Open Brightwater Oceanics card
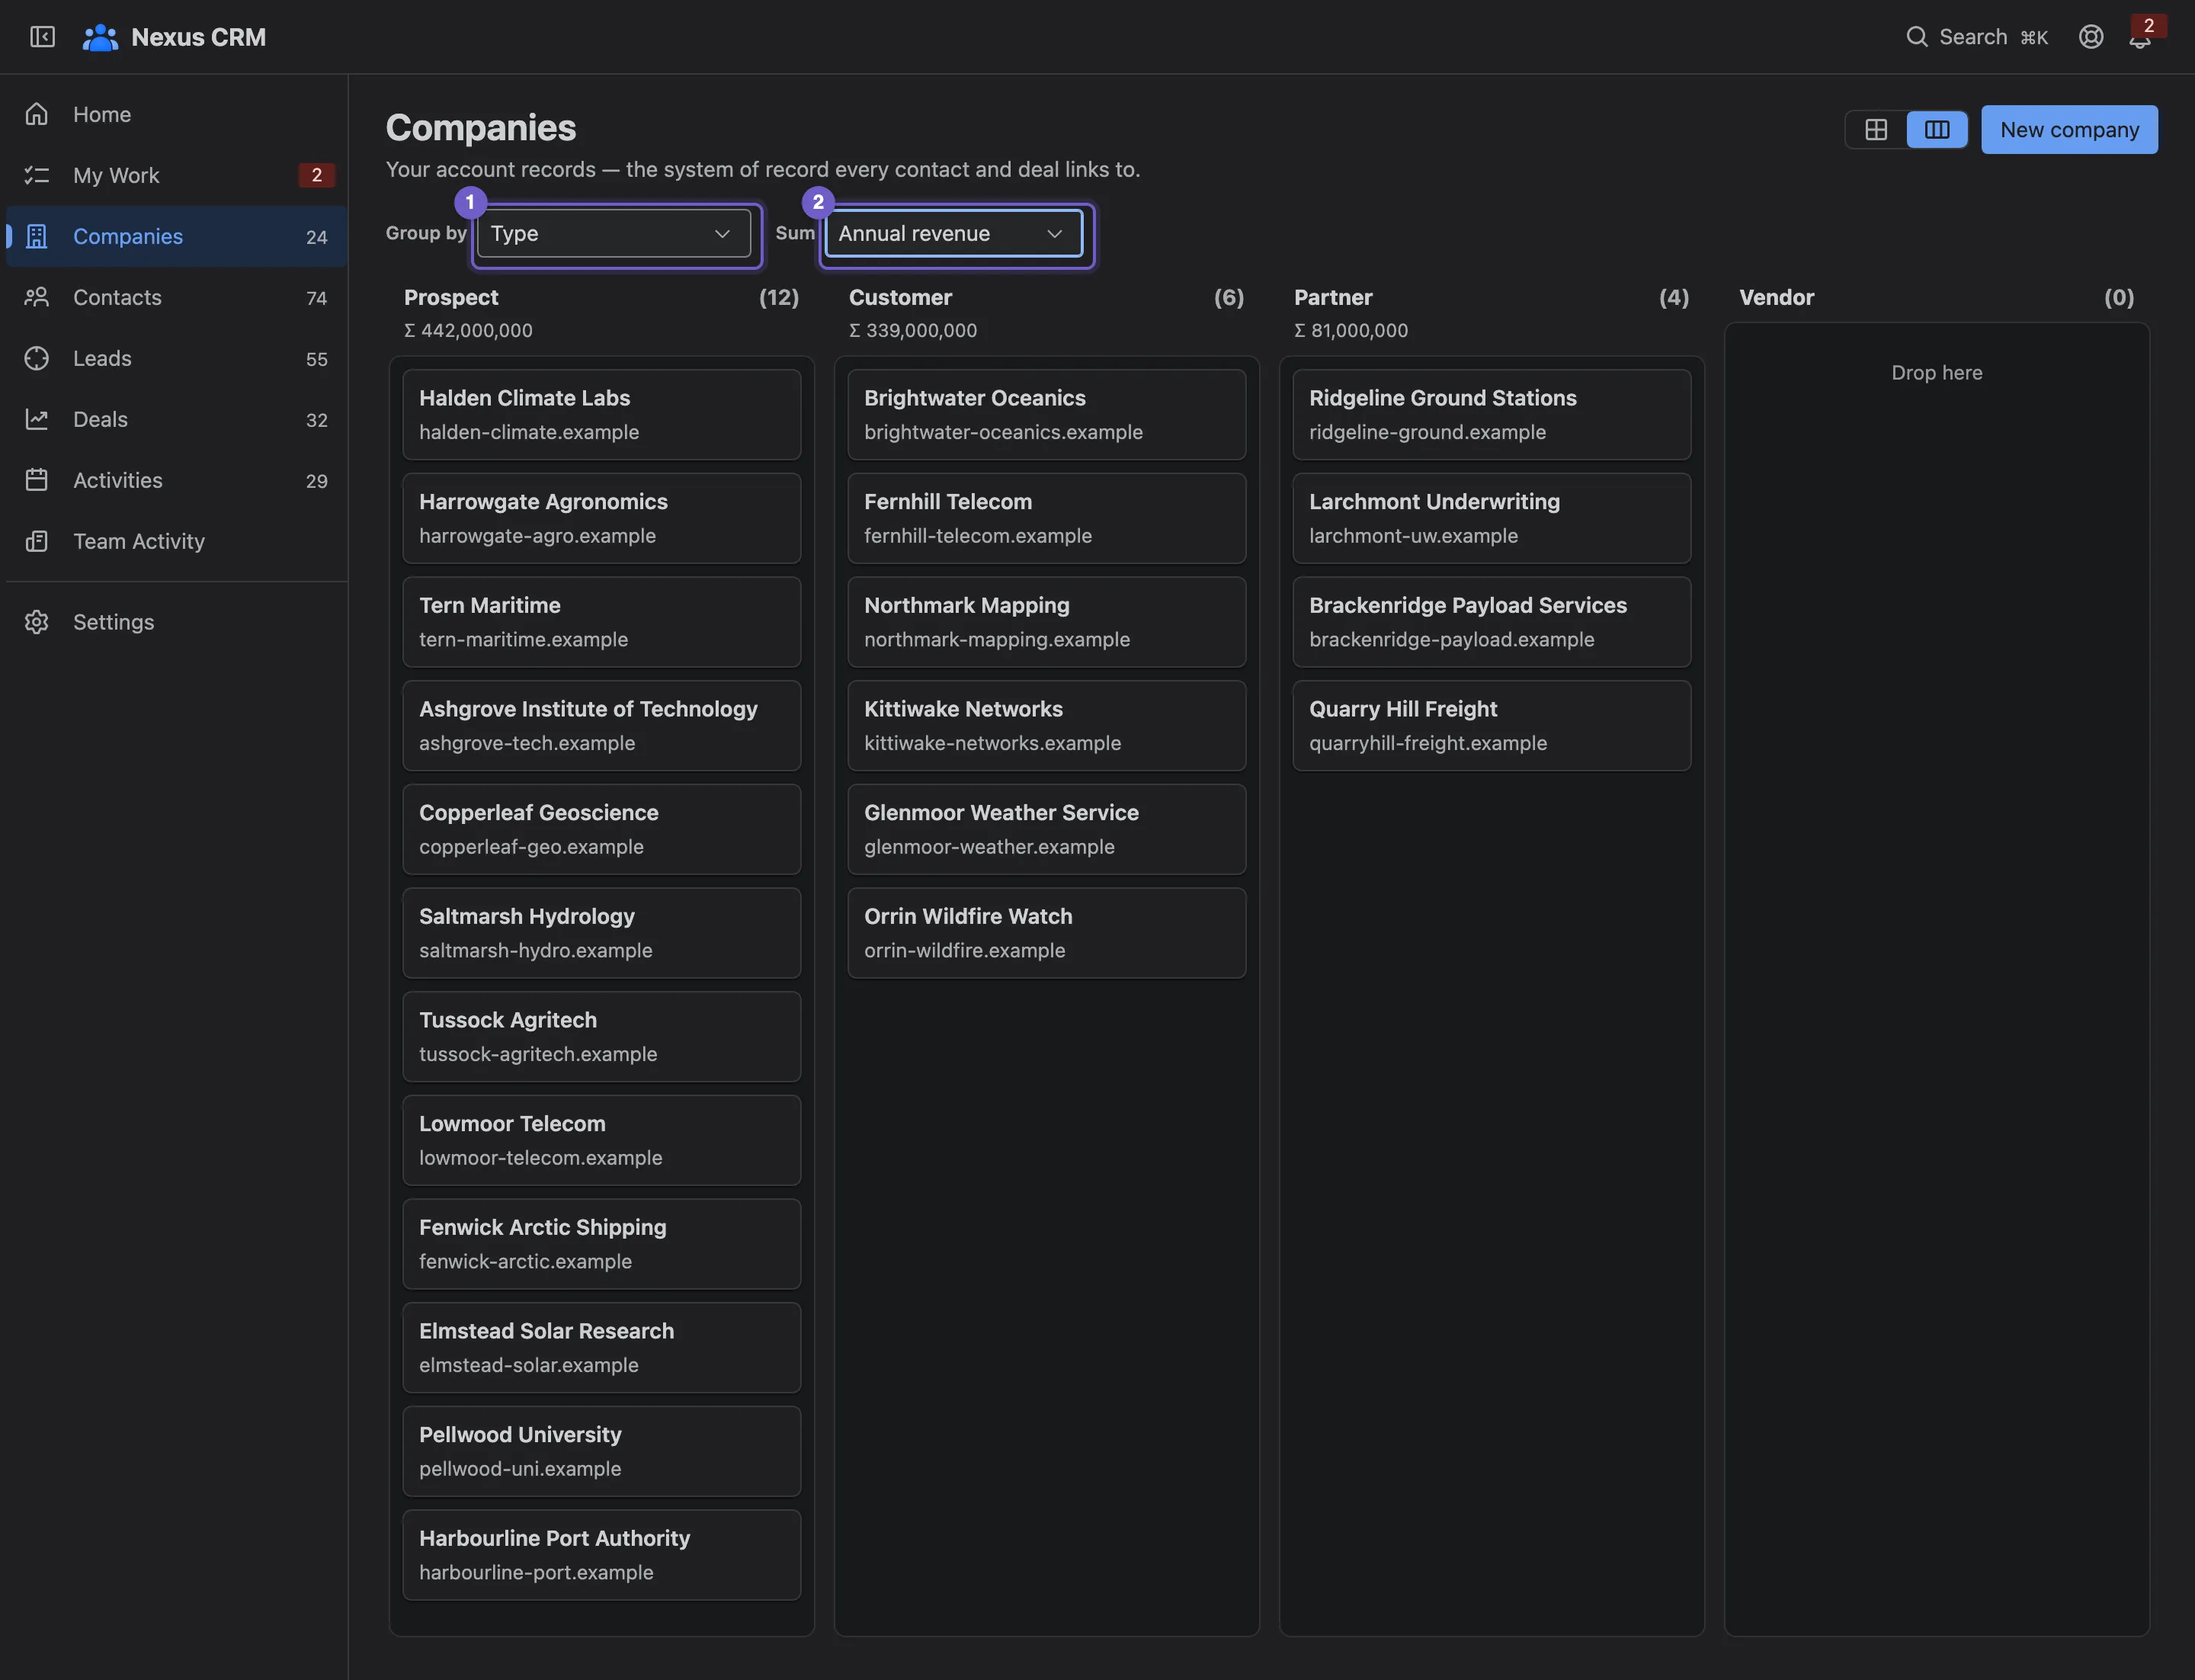The height and width of the screenshot is (1680, 2195). pyautogui.click(x=1047, y=415)
